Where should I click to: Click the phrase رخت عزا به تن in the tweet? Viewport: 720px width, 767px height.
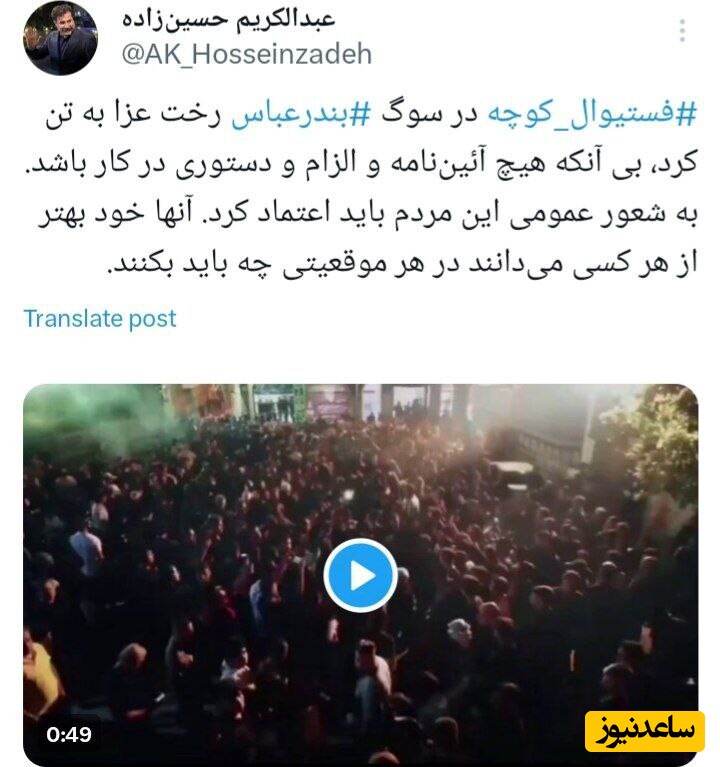pyautogui.click(x=133, y=114)
